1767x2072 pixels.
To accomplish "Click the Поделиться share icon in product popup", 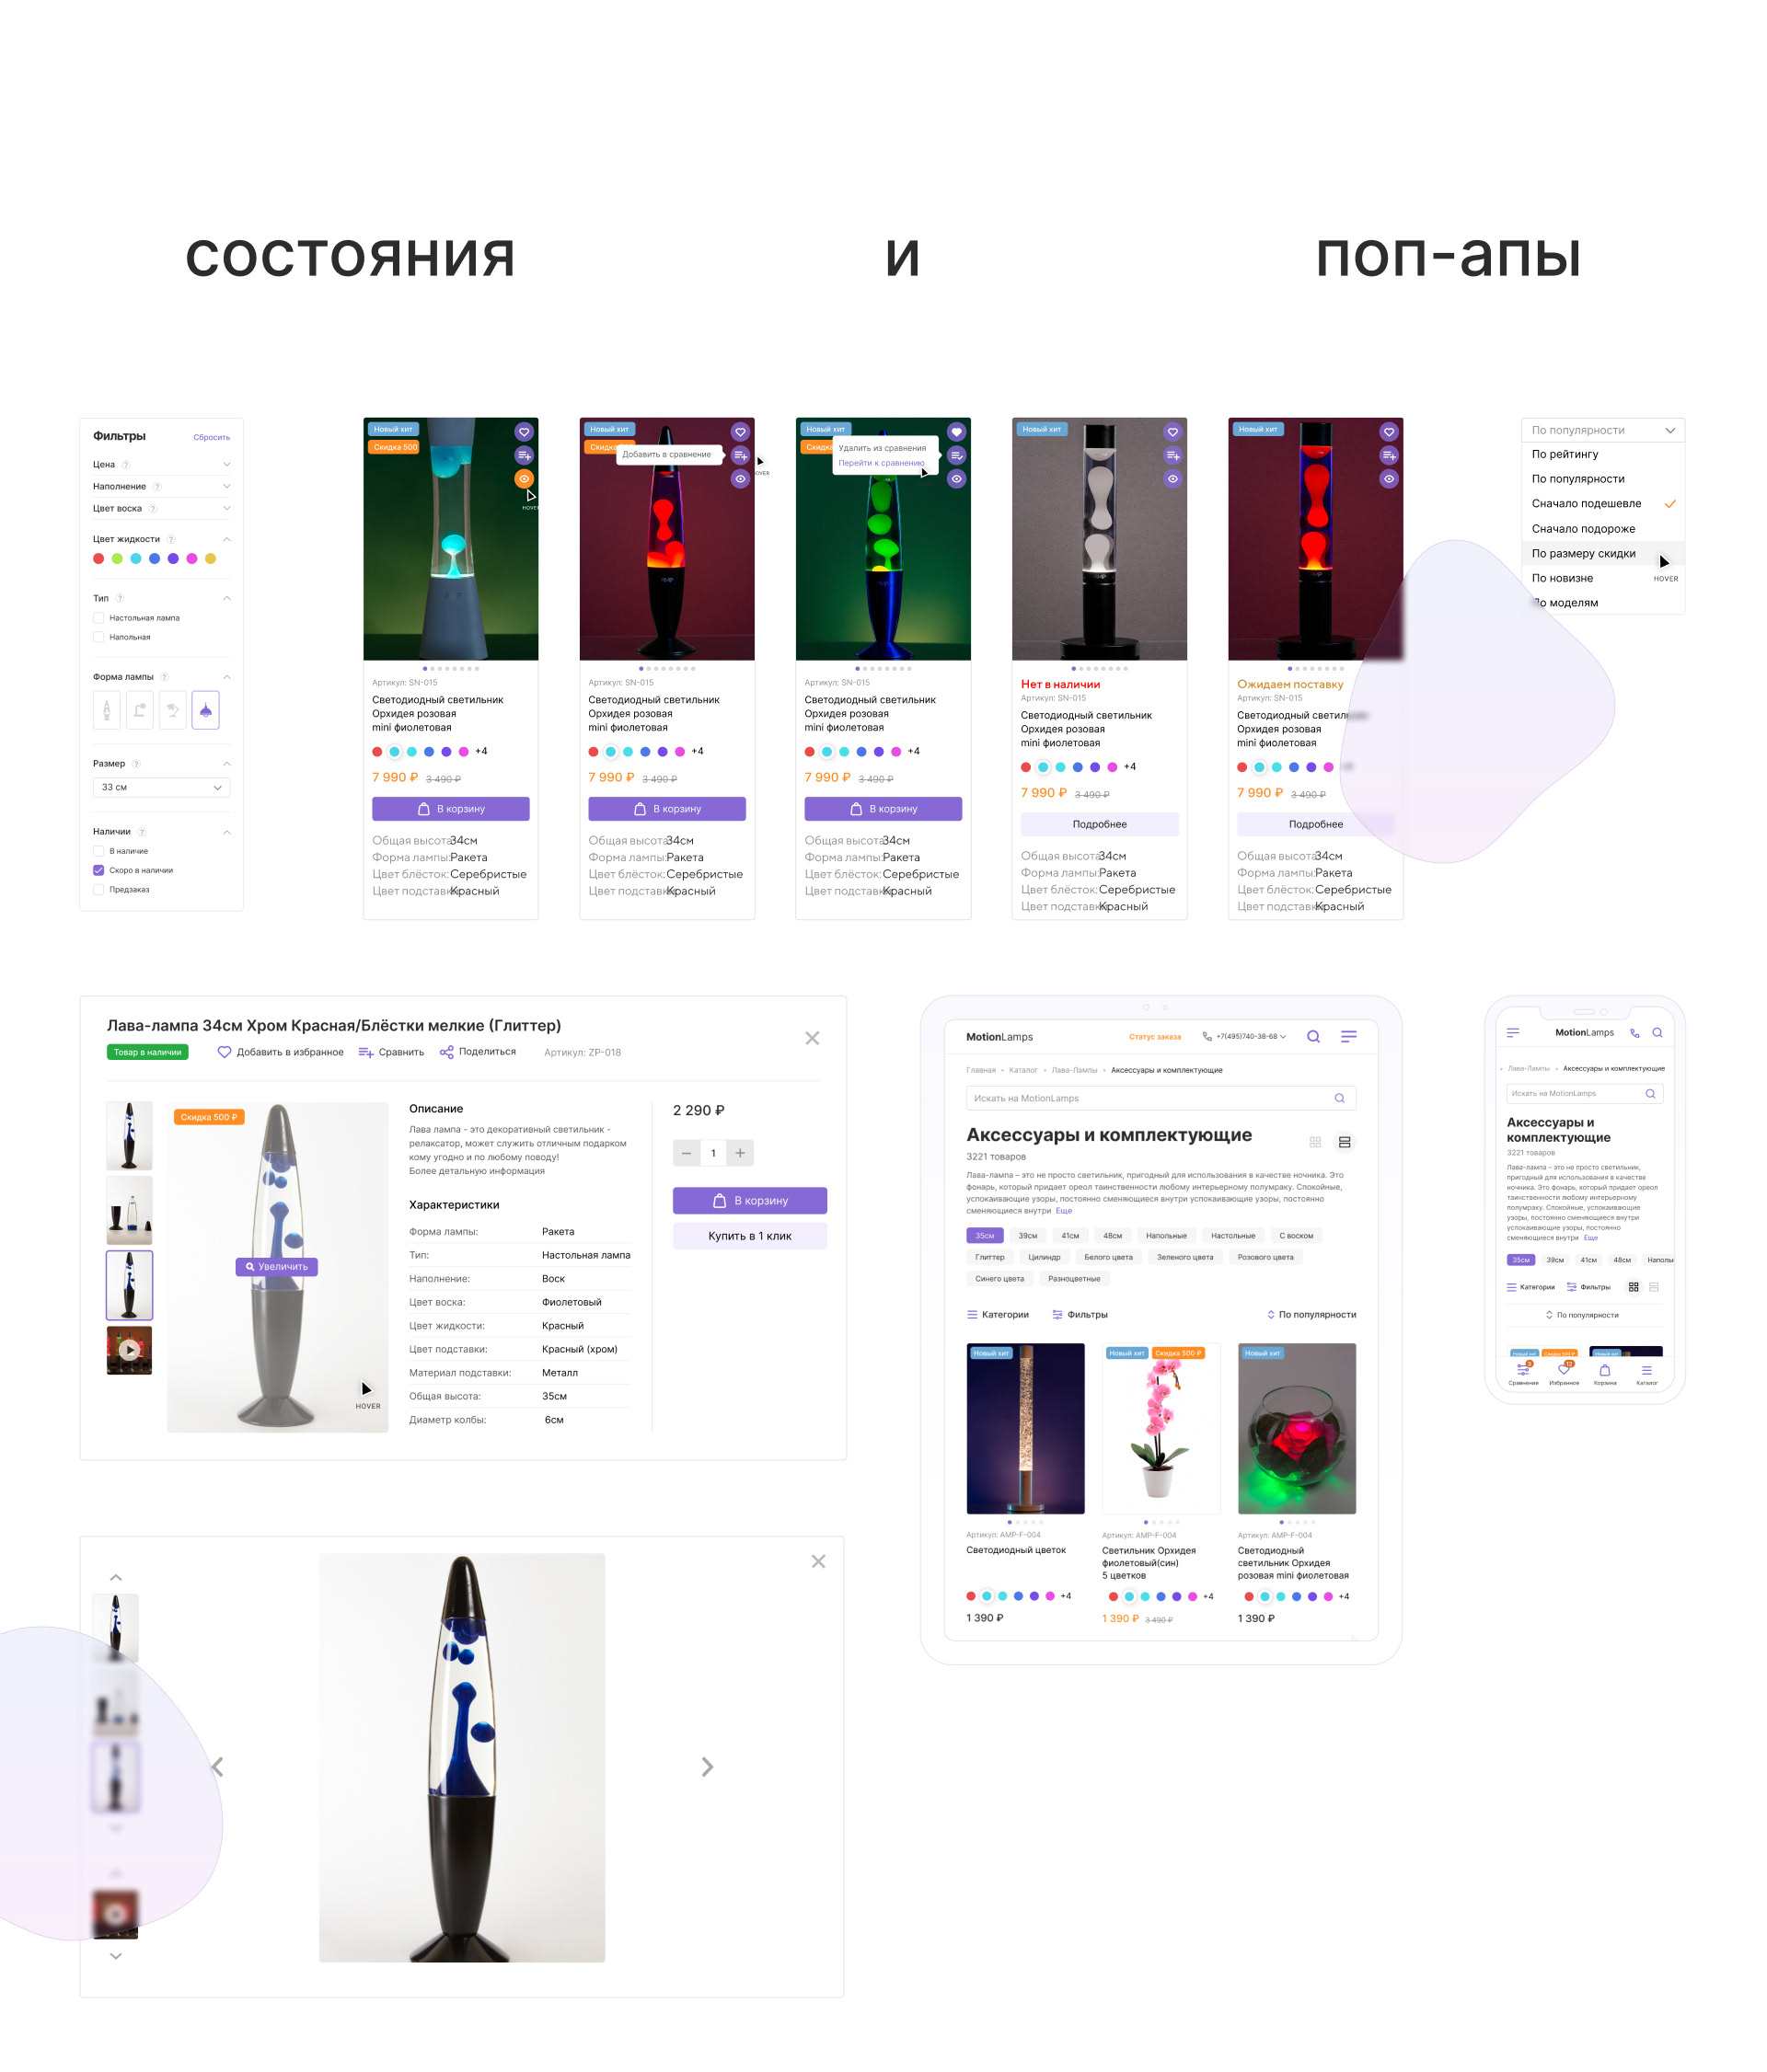I will click(446, 1052).
